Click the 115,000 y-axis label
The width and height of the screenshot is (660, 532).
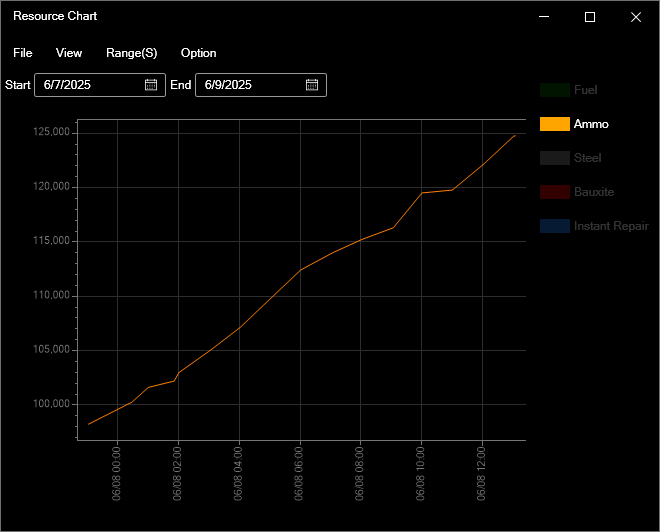[x=52, y=241]
